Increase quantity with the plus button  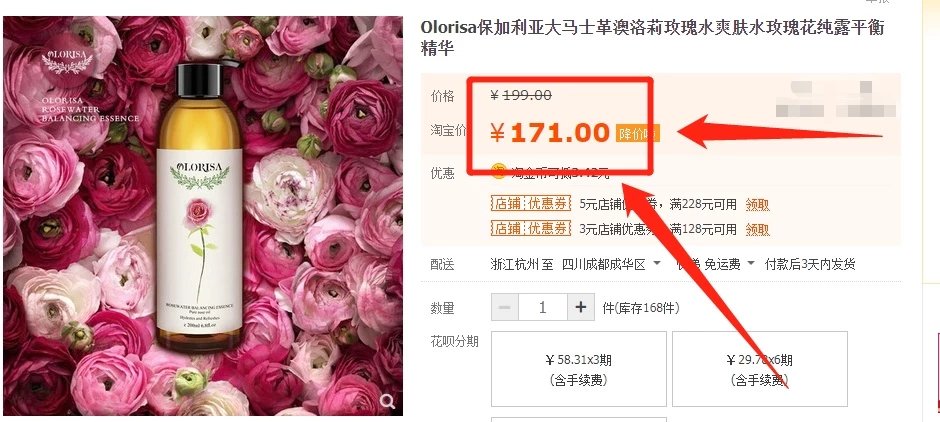click(x=580, y=307)
